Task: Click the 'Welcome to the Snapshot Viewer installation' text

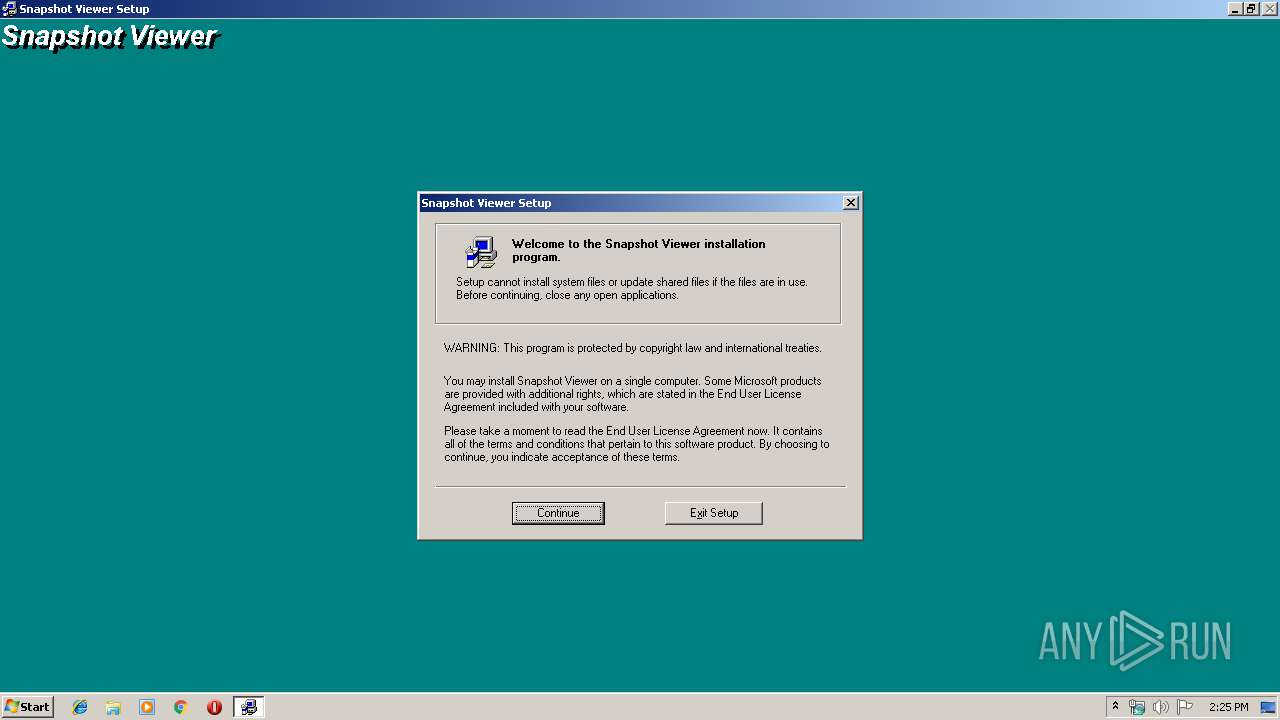Action: pos(638,250)
